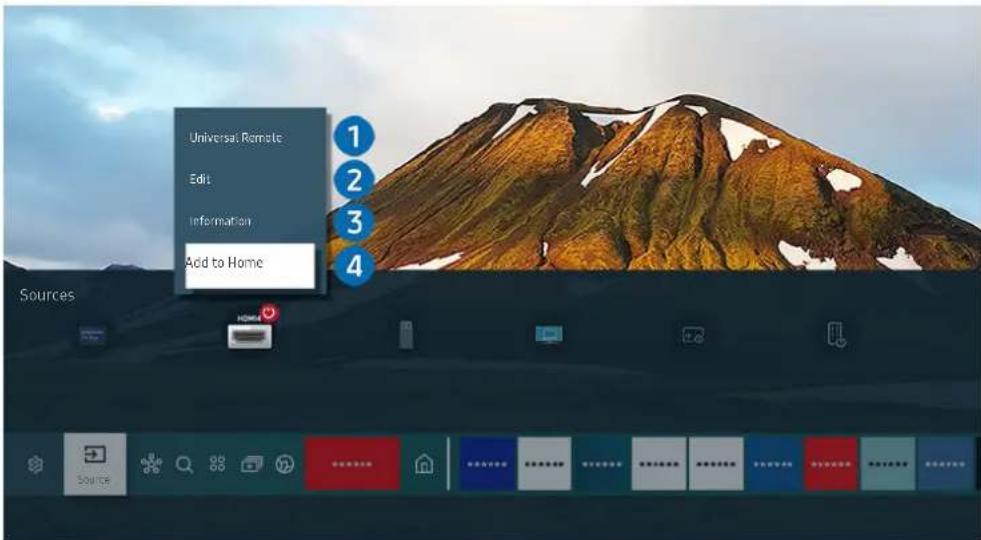Select the USB device source icon
Image resolution: width=981 pixels, height=540 pixels.
coord(406,335)
